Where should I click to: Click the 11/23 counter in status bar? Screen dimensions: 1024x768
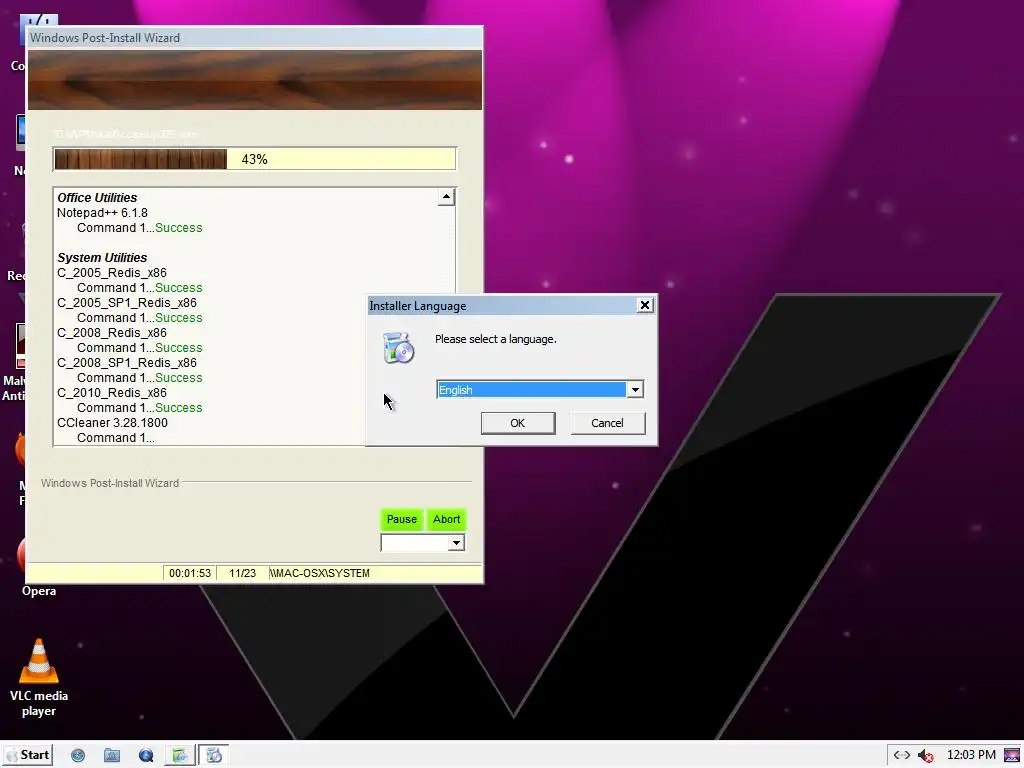pos(242,573)
